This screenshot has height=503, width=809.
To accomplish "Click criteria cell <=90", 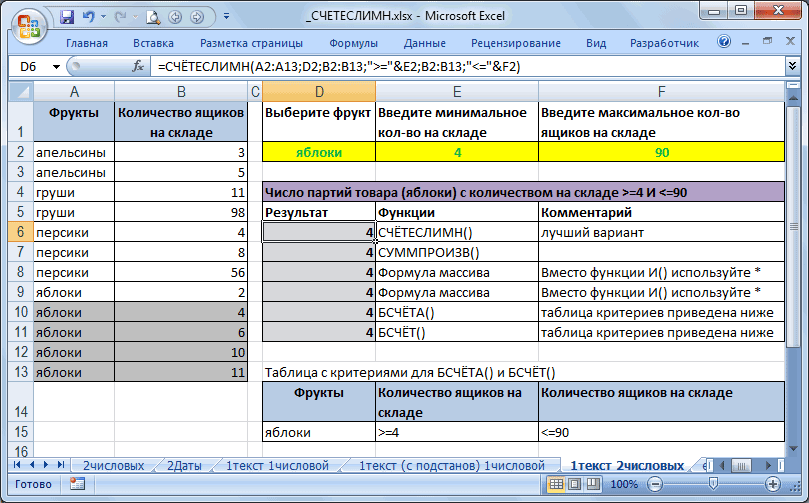I will [x=661, y=432].
